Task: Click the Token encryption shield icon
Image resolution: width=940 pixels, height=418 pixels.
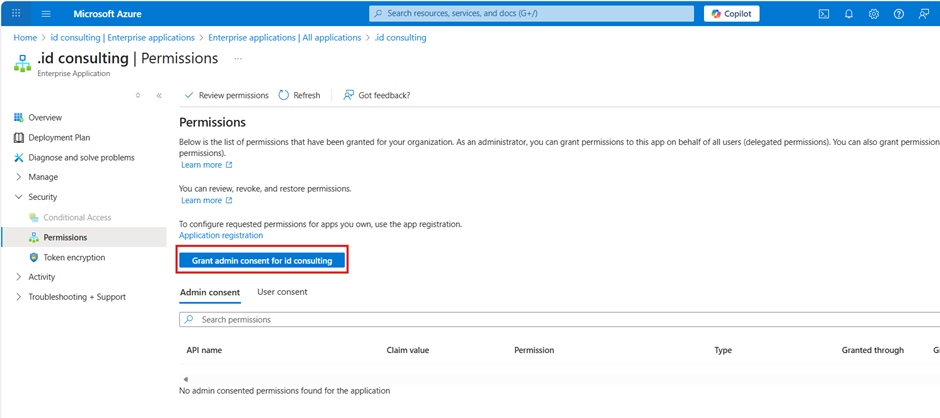Action: coord(34,257)
